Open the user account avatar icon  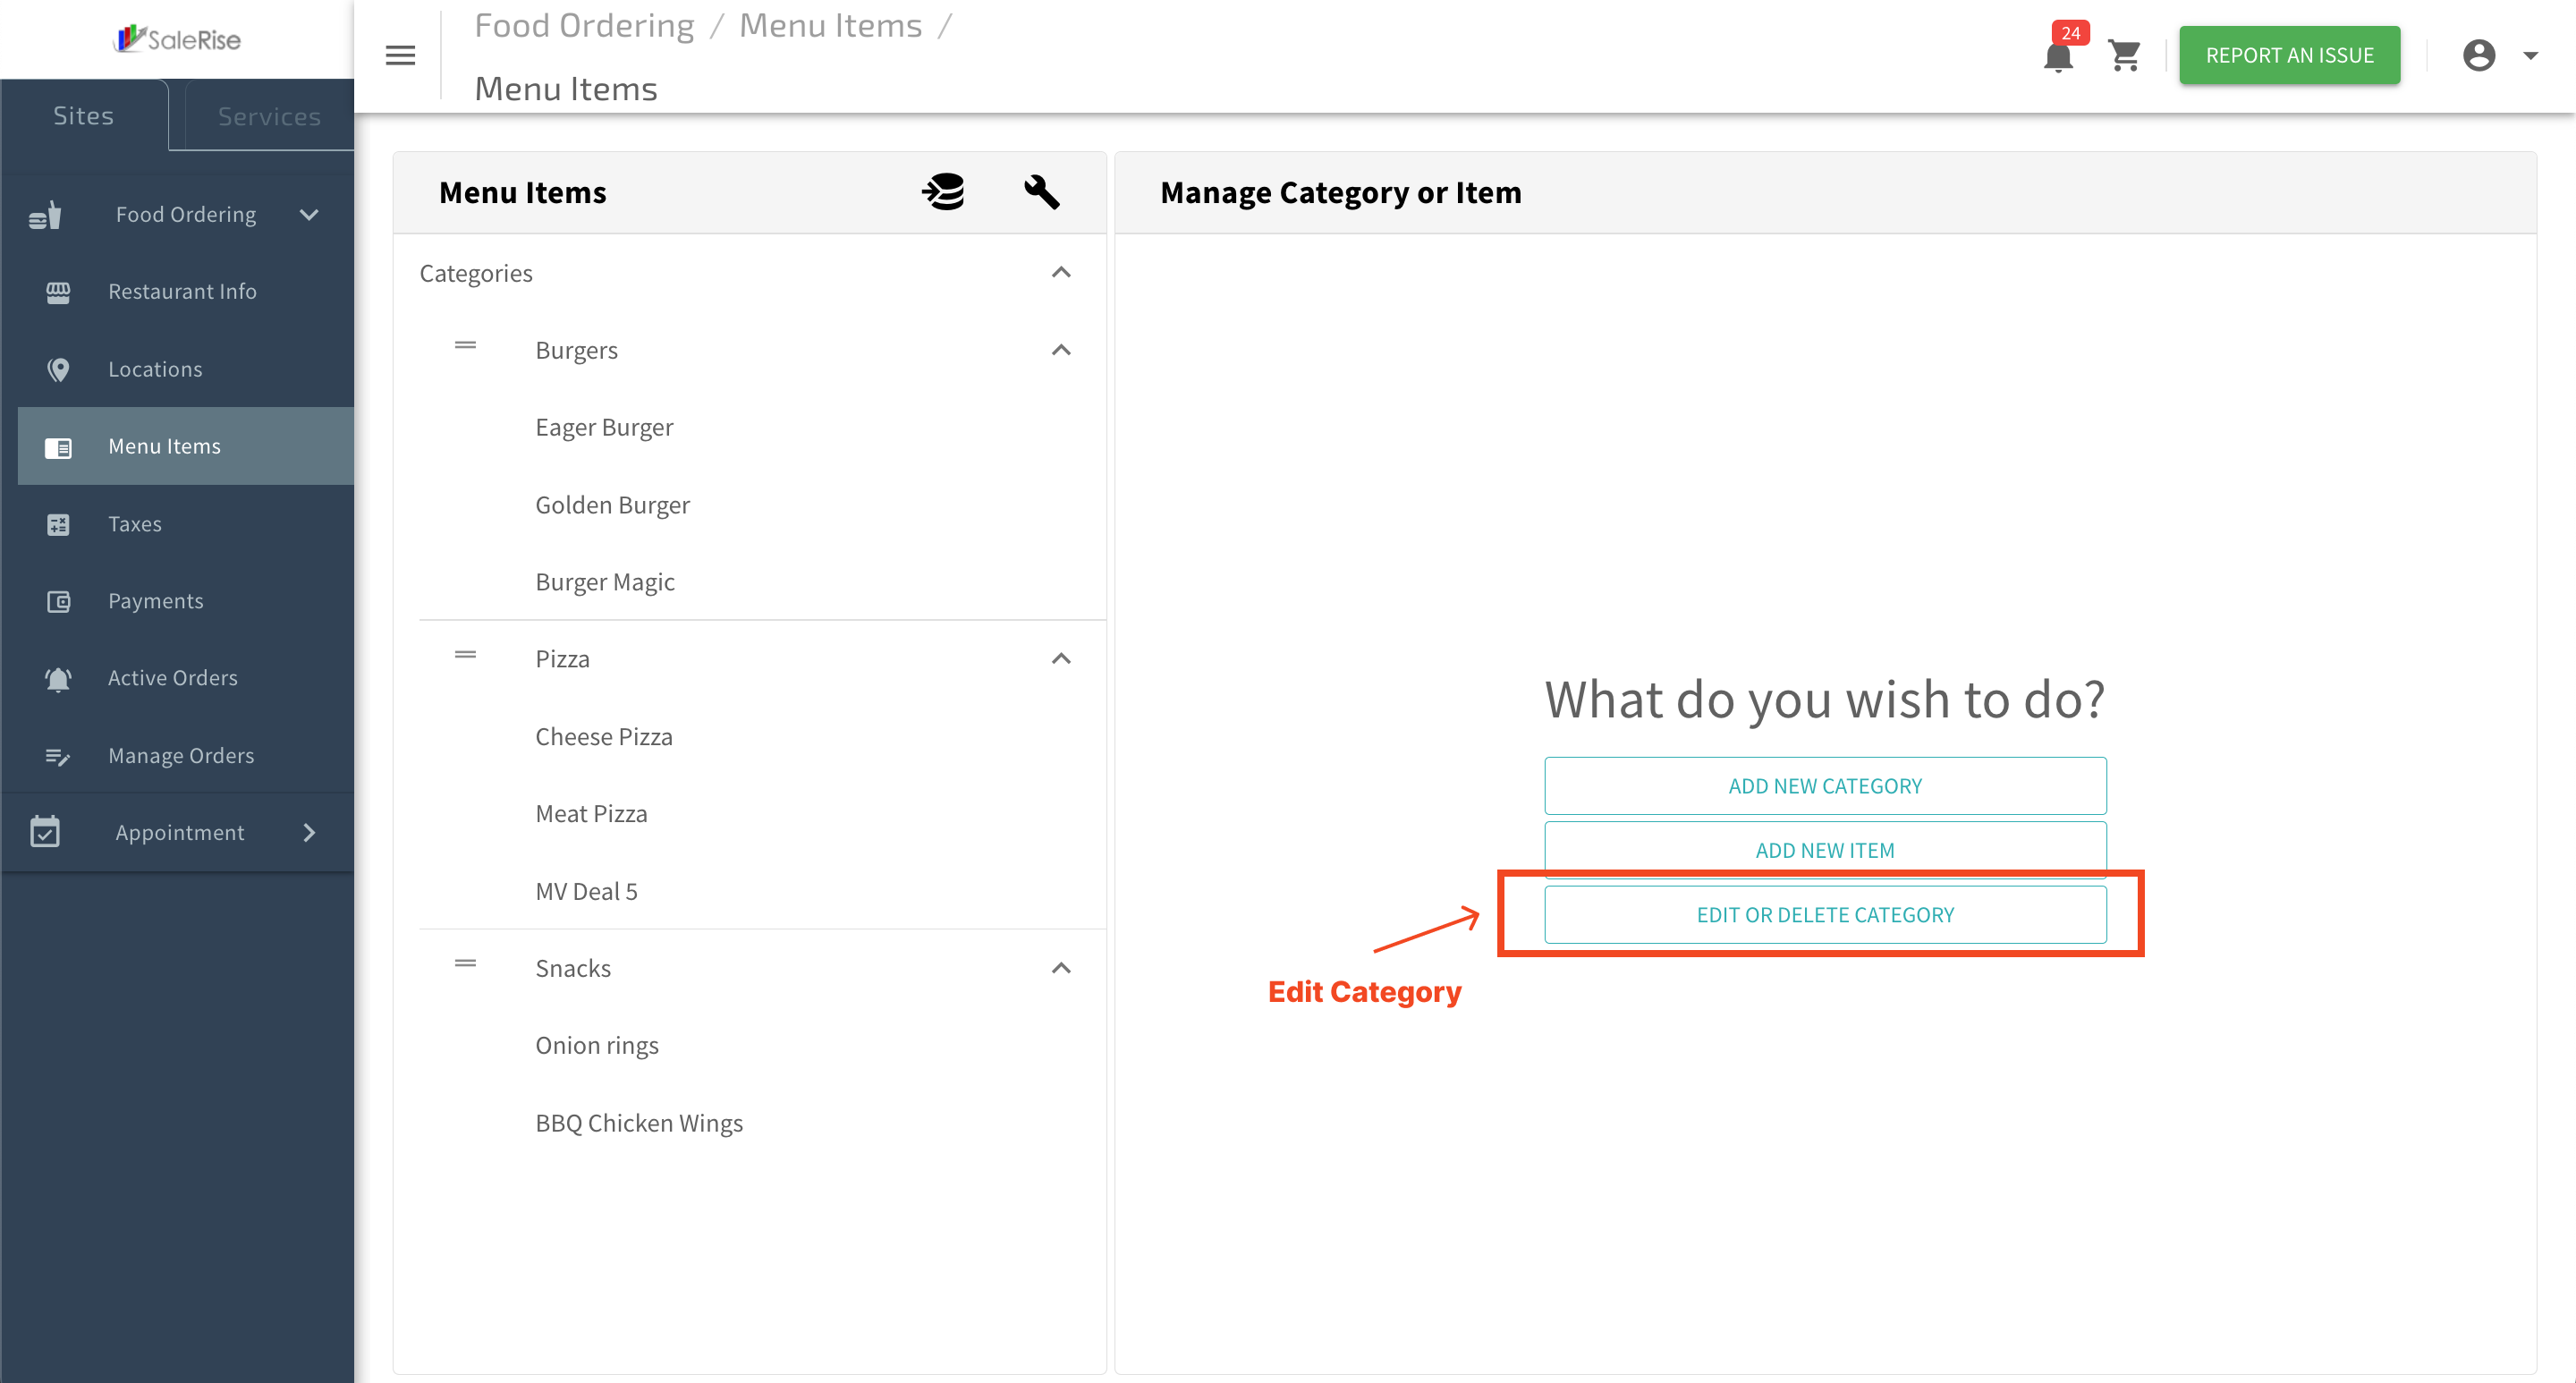point(2479,55)
